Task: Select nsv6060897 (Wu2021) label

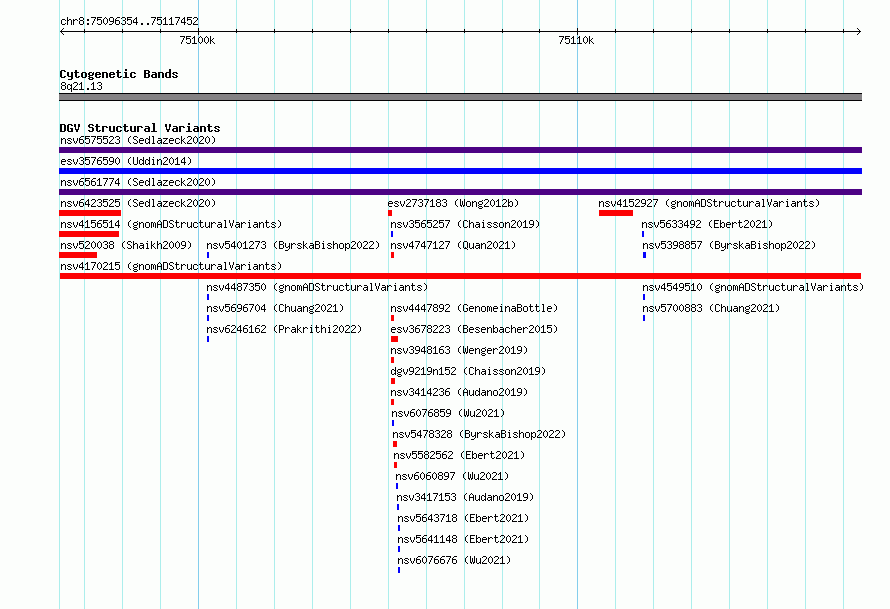Action: [452, 476]
